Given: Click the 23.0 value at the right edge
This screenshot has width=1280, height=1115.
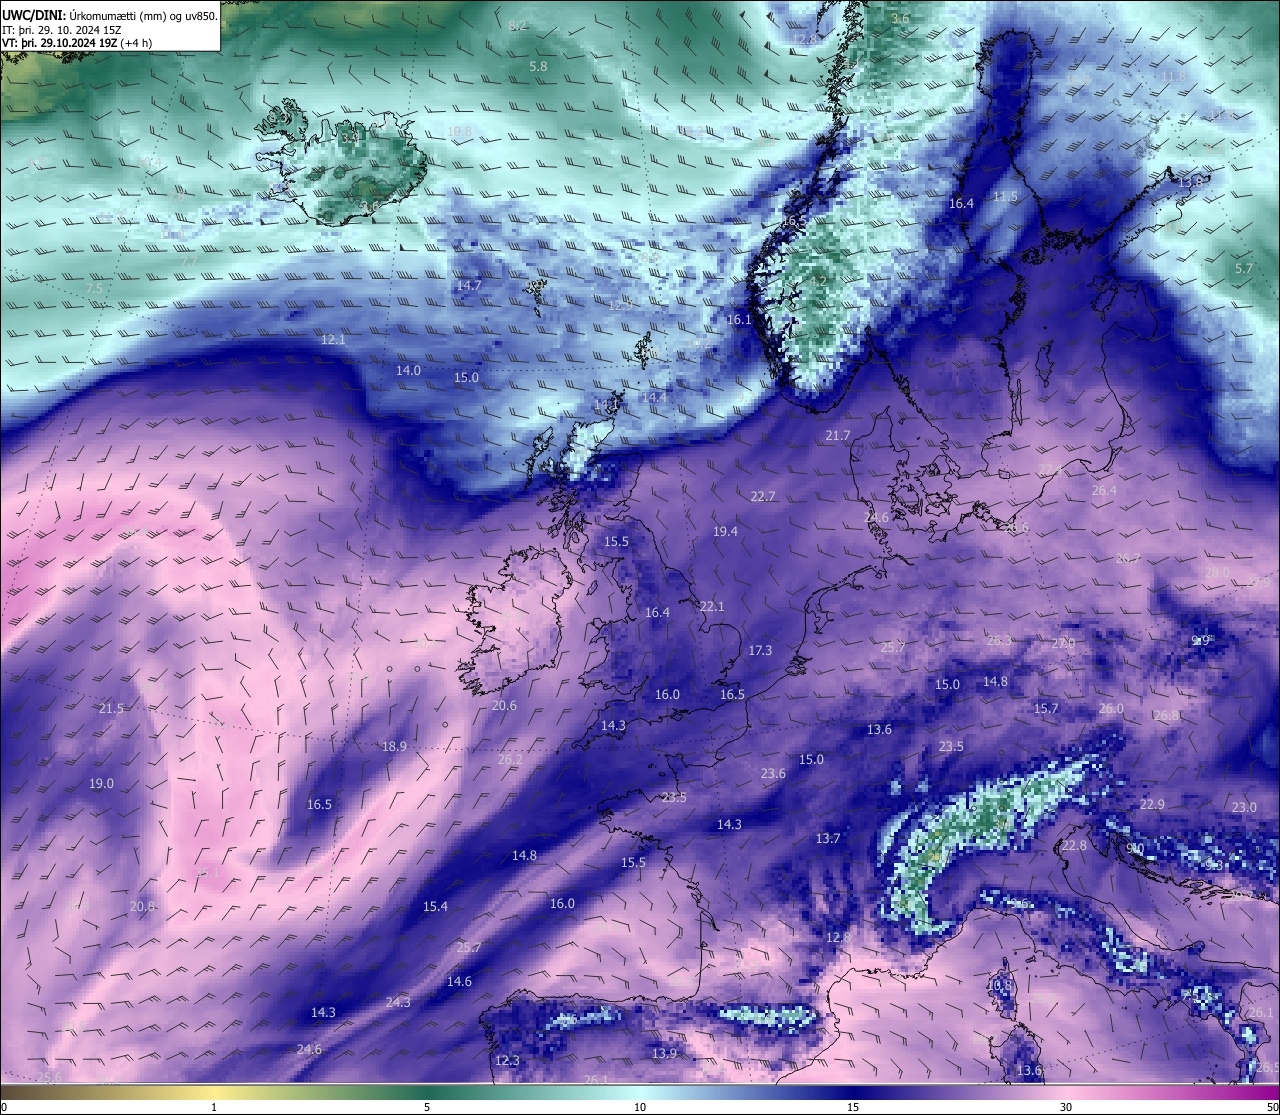Looking at the screenshot, I should [1244, 808].
